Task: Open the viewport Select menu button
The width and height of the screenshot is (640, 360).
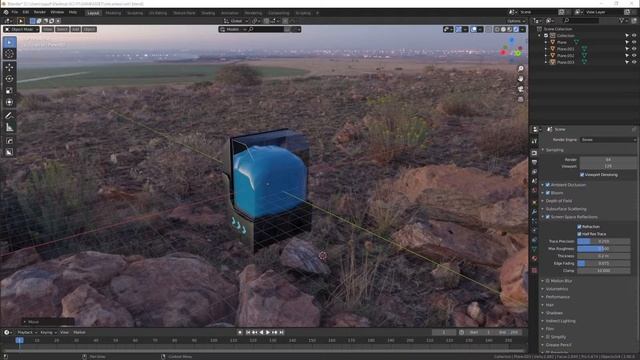Action: coord(62,29)
